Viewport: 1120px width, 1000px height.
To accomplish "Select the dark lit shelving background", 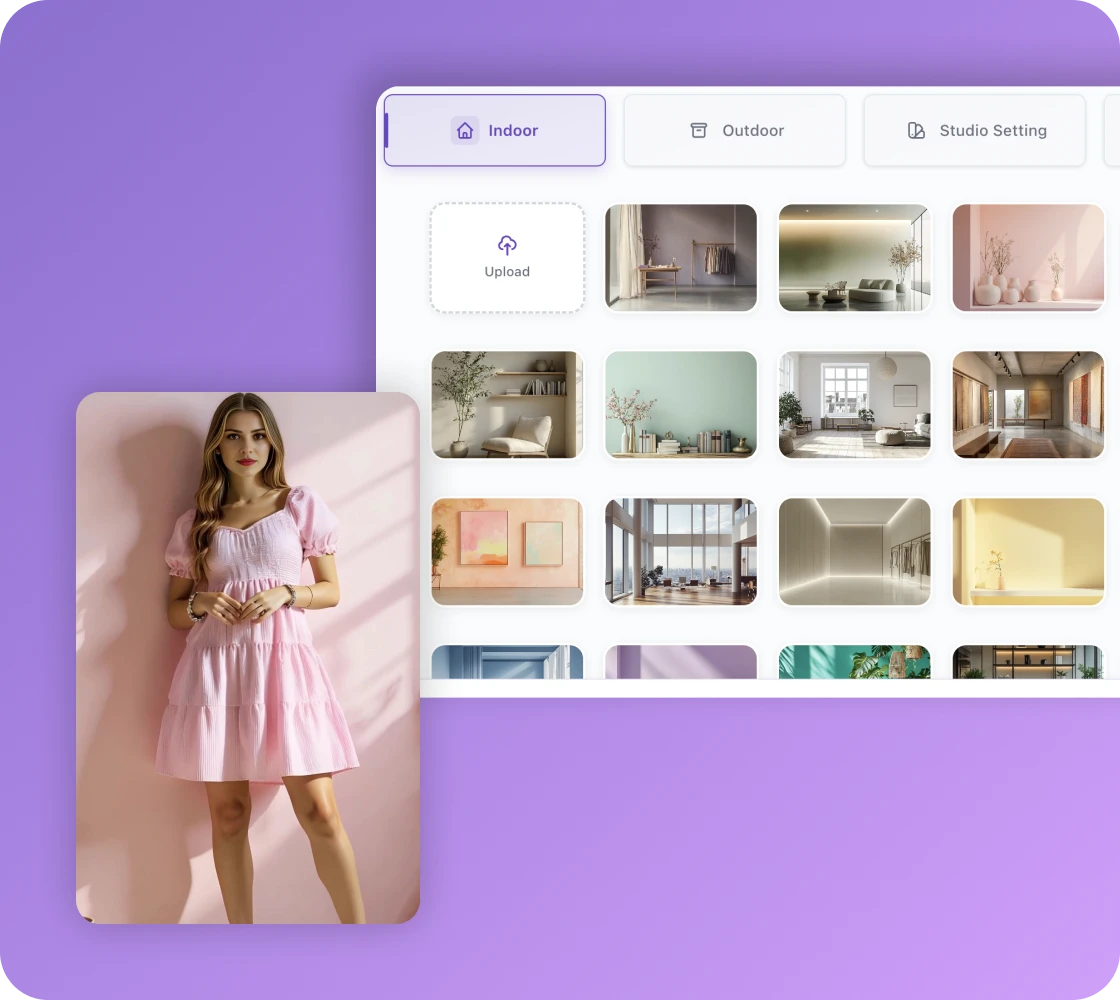I will 1029,661.
